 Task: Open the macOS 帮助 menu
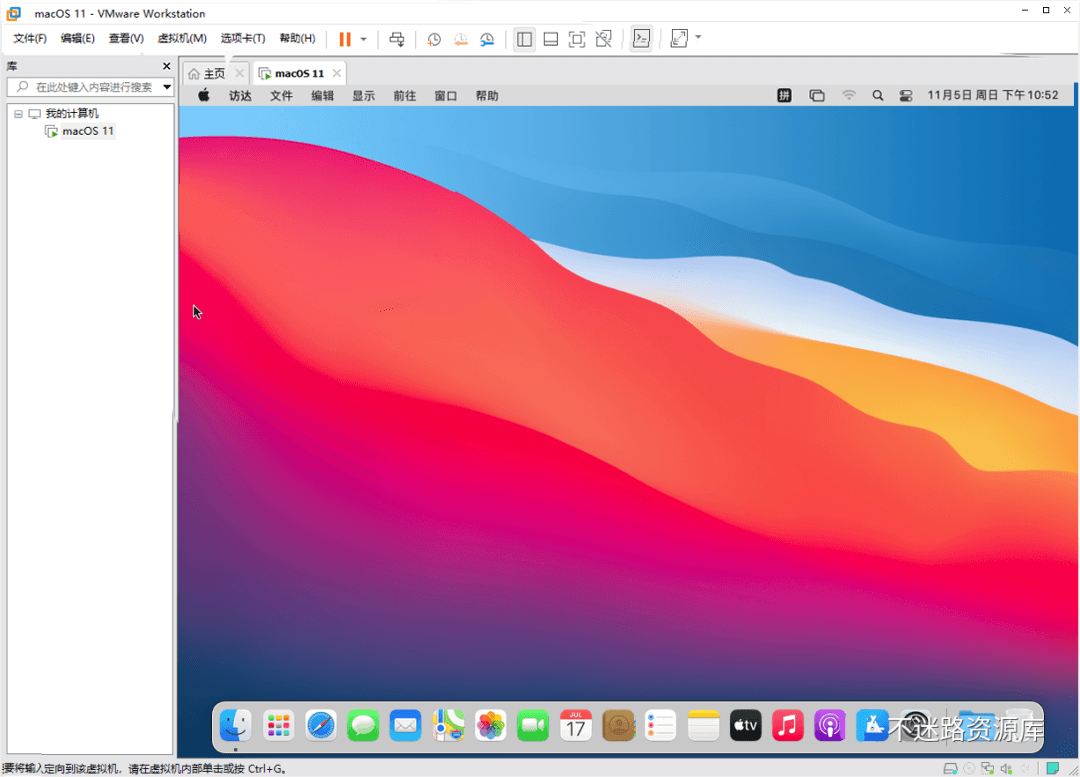click(x=487, y=96)
